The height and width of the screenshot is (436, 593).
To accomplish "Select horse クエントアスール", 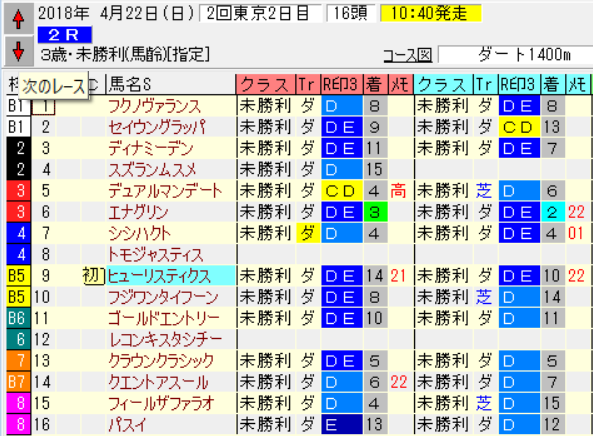I will 158,382.
